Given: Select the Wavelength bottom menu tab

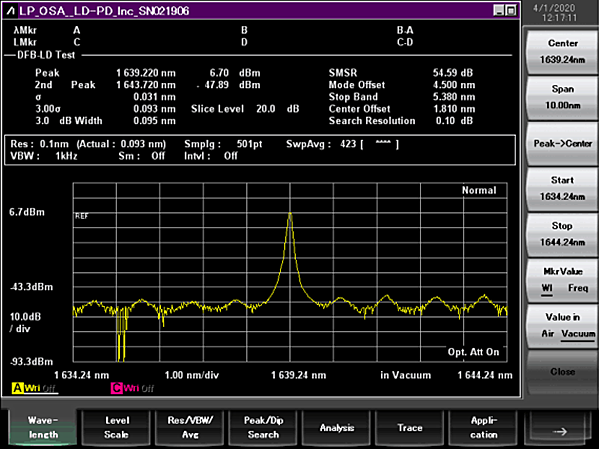Looking at the screenshot, I should [43, 427].
